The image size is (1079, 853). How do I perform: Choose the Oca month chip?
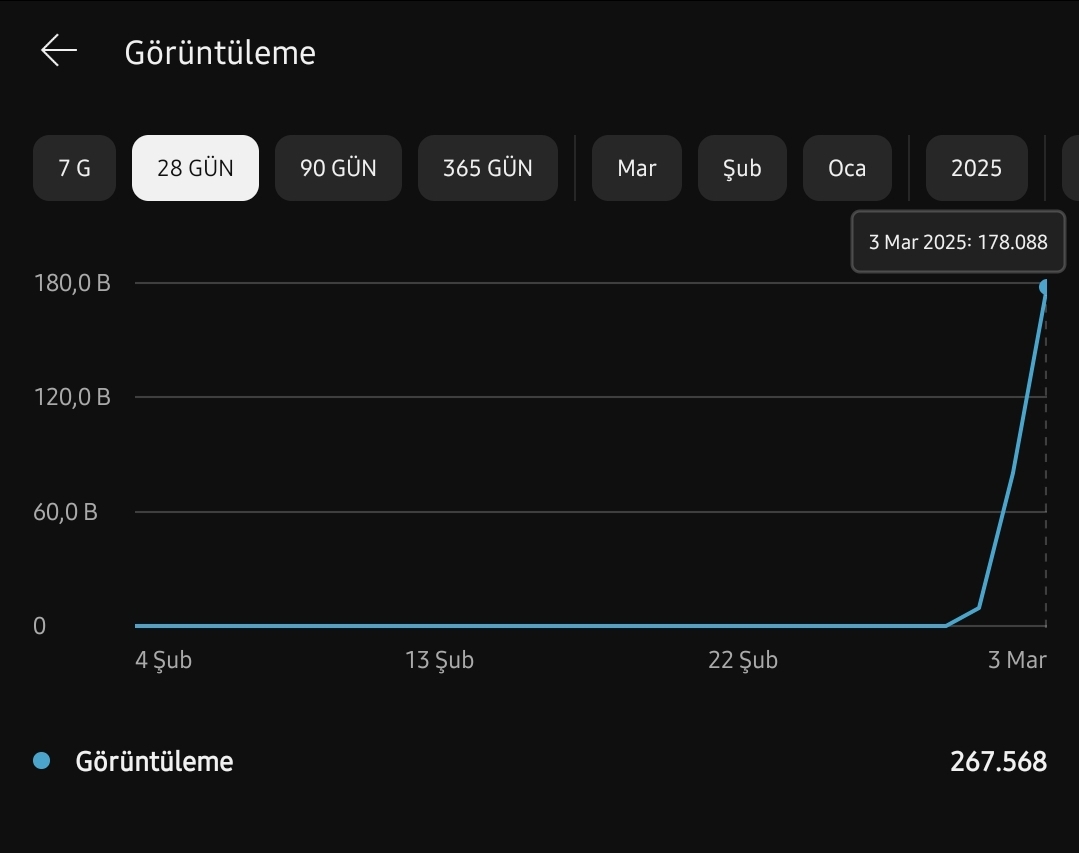(x=847, y=168)
